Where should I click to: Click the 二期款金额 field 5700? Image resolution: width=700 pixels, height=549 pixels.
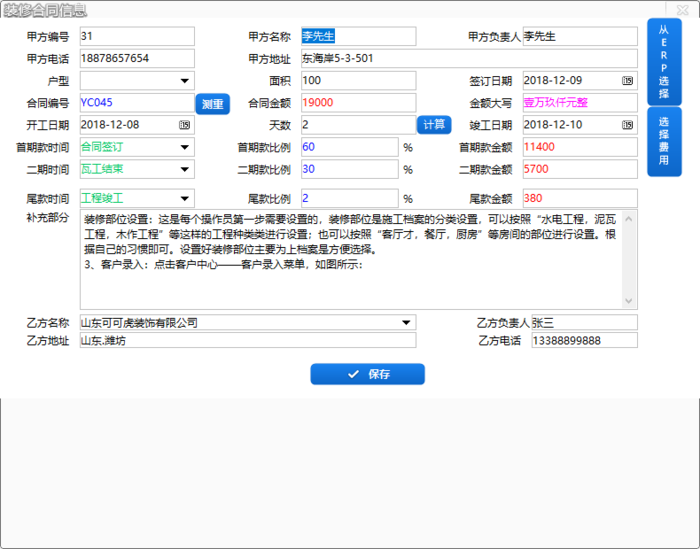click(x=580, y=170)
